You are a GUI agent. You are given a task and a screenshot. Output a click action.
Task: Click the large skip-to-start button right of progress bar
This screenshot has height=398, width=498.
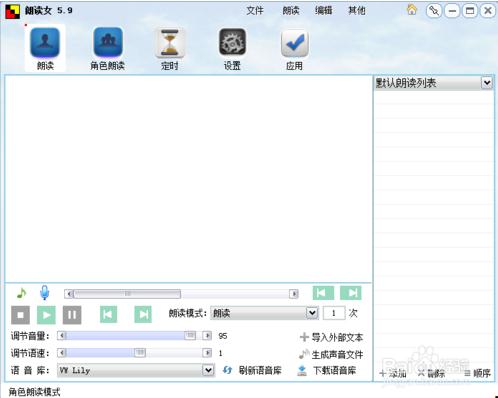tap(323, 293)
